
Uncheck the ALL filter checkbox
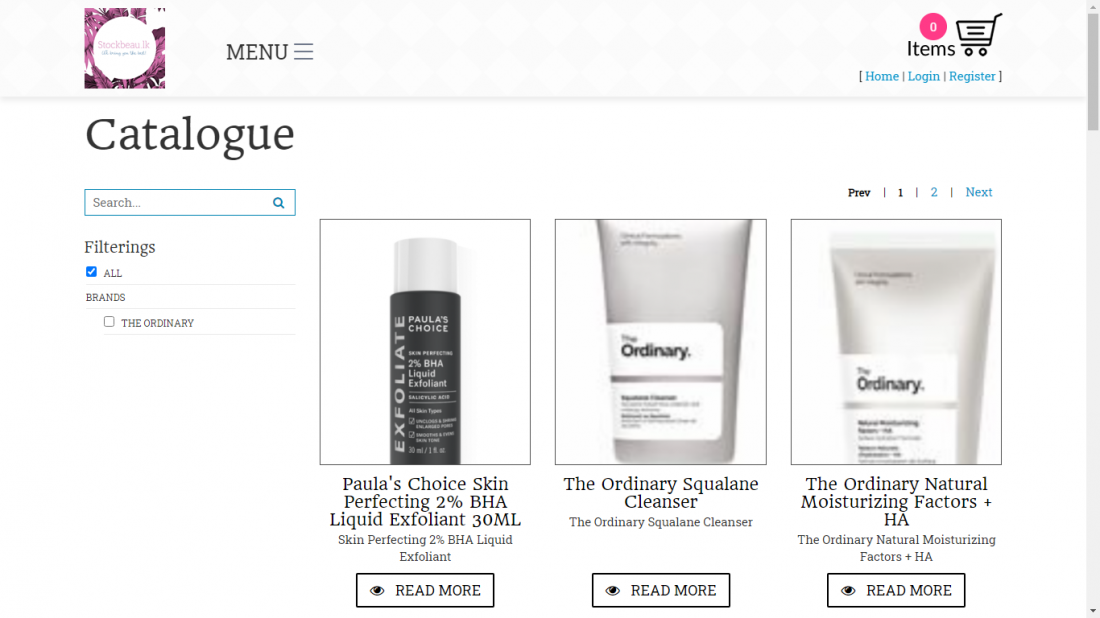(91, 271)
